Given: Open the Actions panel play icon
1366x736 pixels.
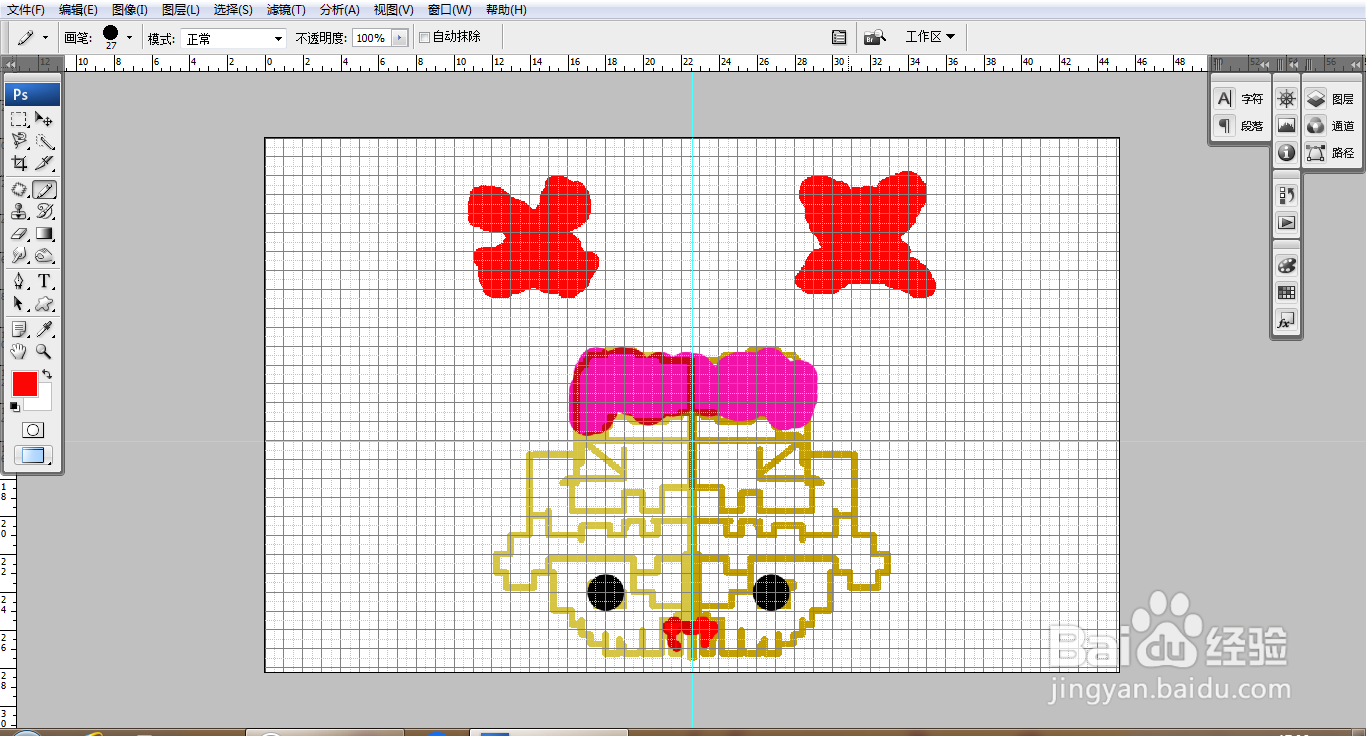Looking at the screenshot, I should tap(1287, 223).
